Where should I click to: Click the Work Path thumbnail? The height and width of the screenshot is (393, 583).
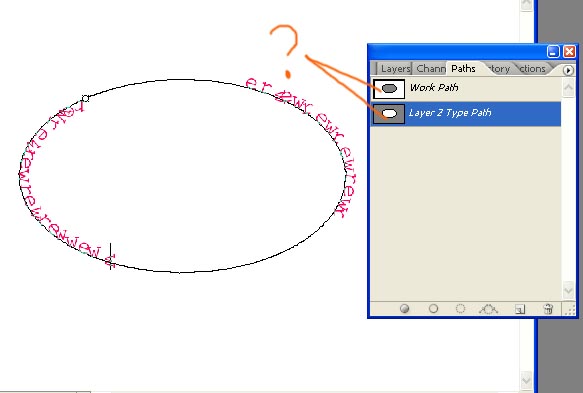pos(389,89)
